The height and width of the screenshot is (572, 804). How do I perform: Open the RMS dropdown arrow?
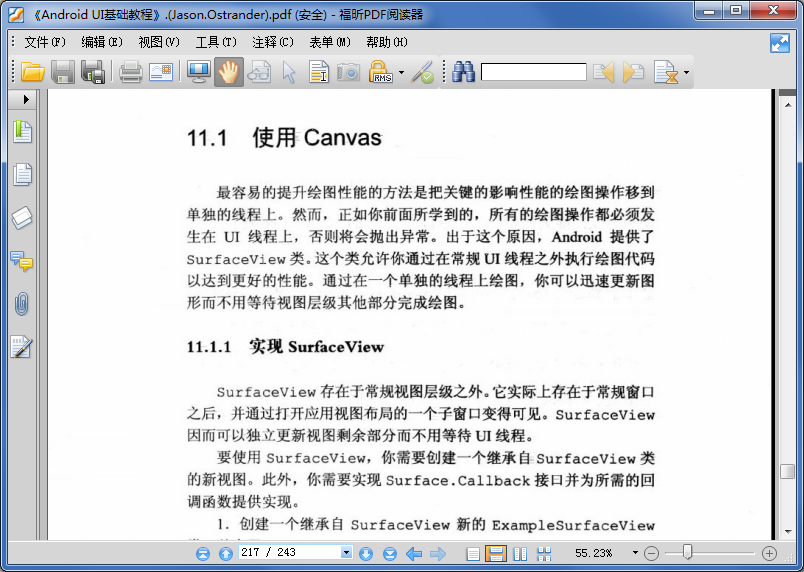tap(401, 72)
